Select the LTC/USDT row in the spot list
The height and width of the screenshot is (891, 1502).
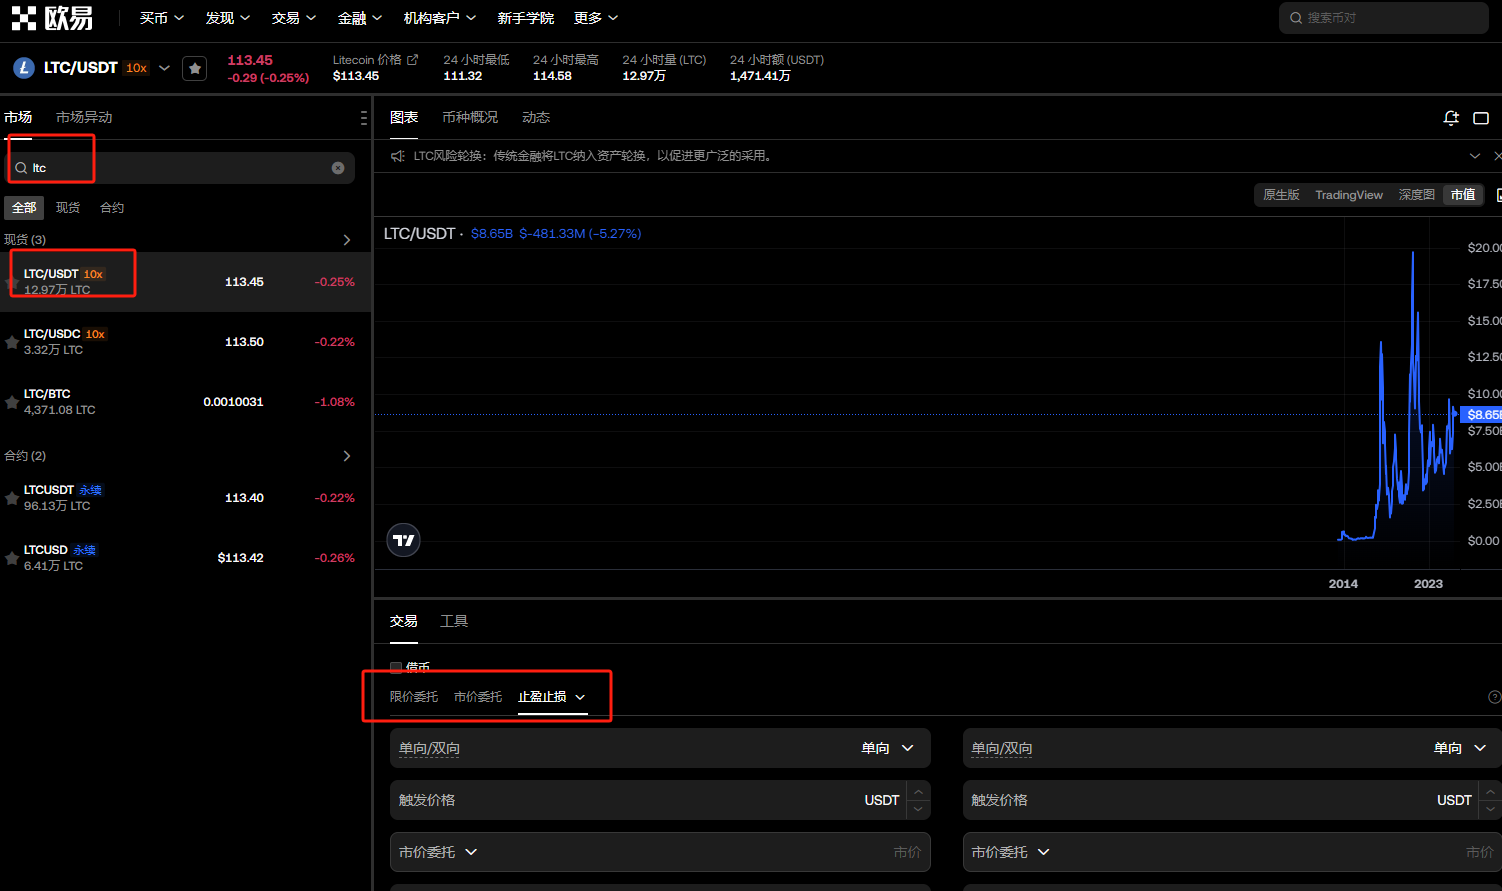(x=185, y=282)
